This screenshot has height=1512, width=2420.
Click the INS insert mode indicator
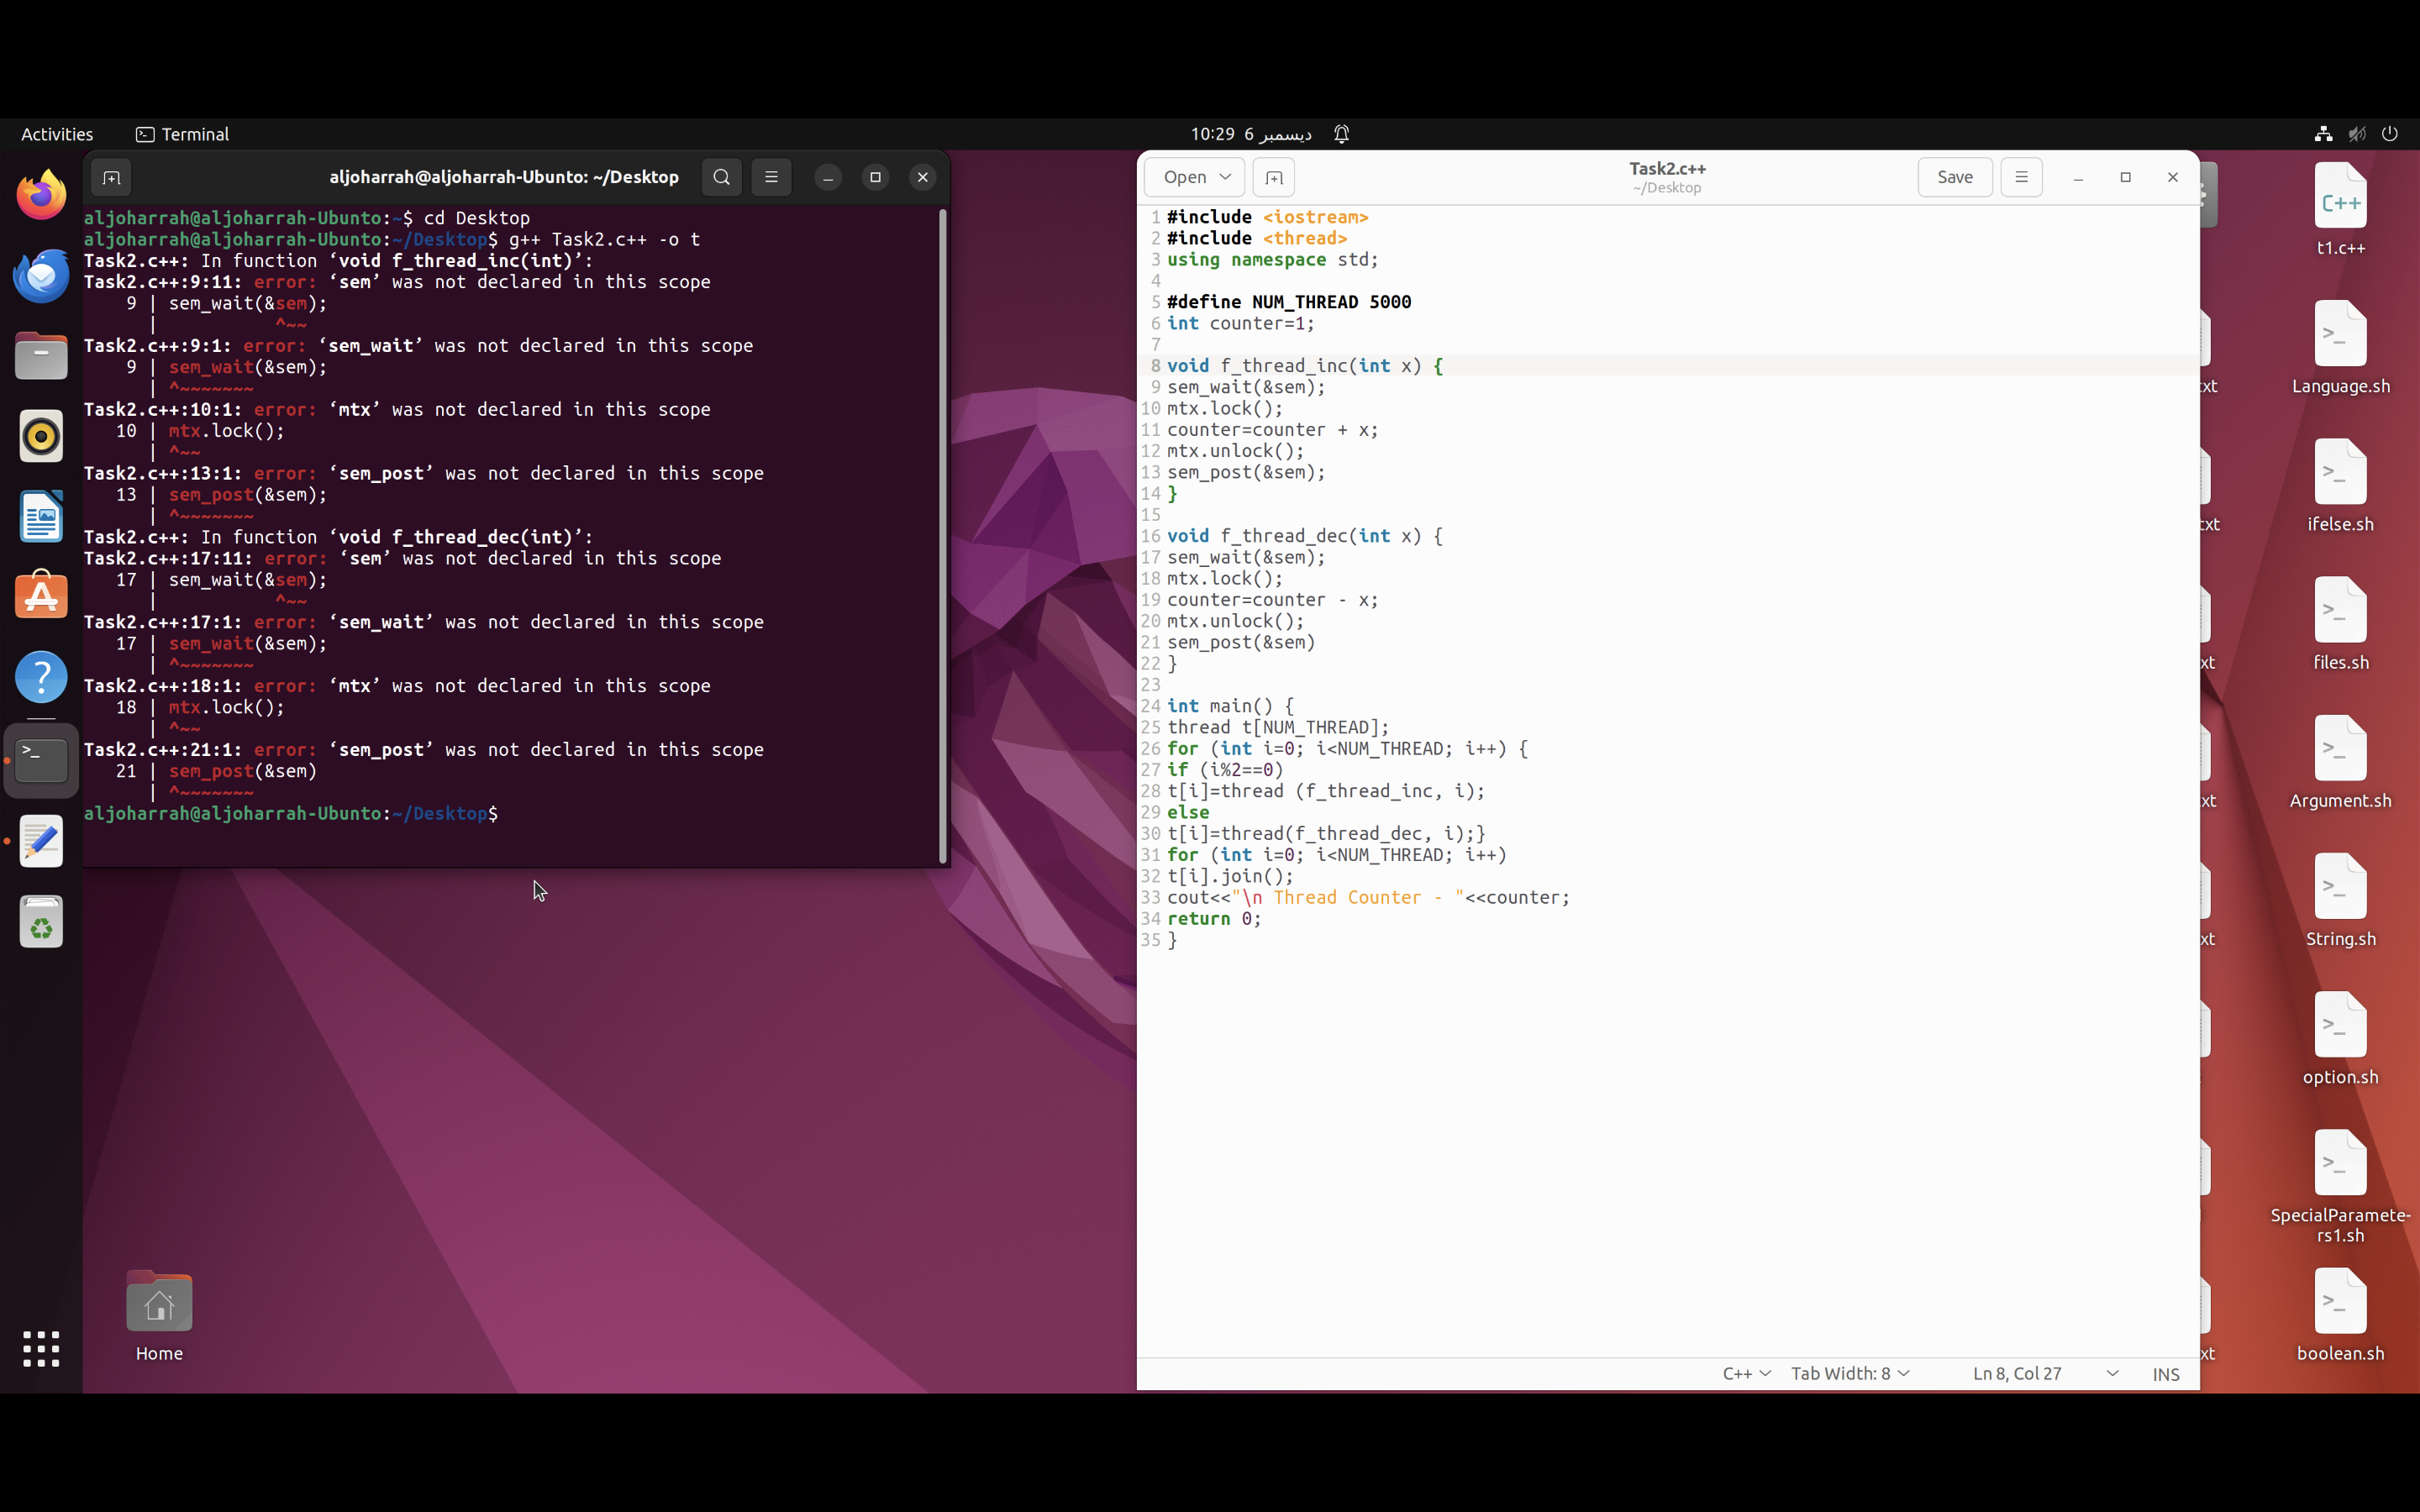2165,1374
